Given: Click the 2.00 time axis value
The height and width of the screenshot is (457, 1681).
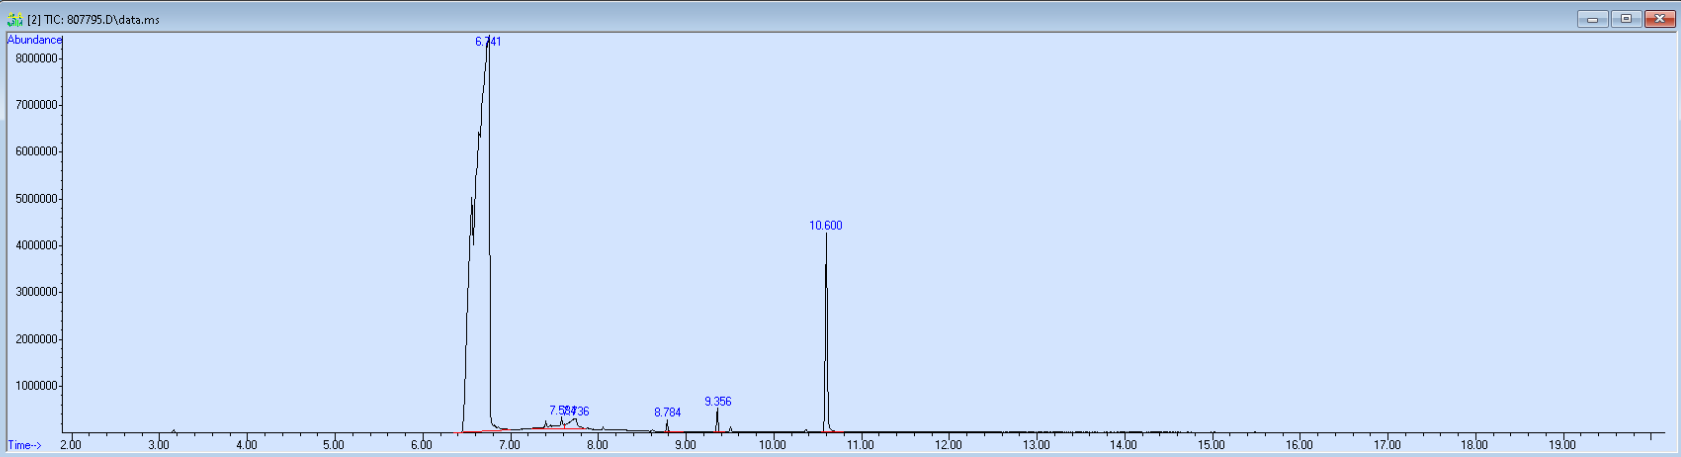Looking at the screenshot, I should tap(71, 445).
